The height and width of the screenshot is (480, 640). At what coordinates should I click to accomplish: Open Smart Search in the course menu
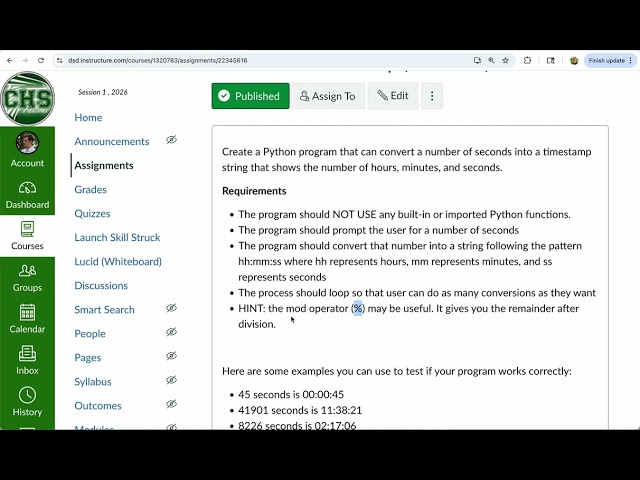(x=104, y=310)
